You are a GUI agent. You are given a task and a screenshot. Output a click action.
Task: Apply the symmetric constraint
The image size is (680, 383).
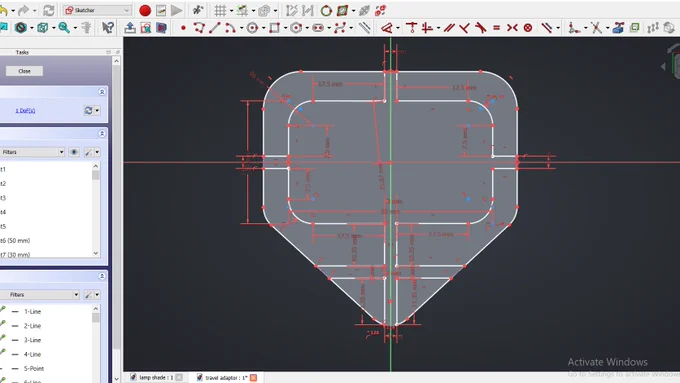512,28
